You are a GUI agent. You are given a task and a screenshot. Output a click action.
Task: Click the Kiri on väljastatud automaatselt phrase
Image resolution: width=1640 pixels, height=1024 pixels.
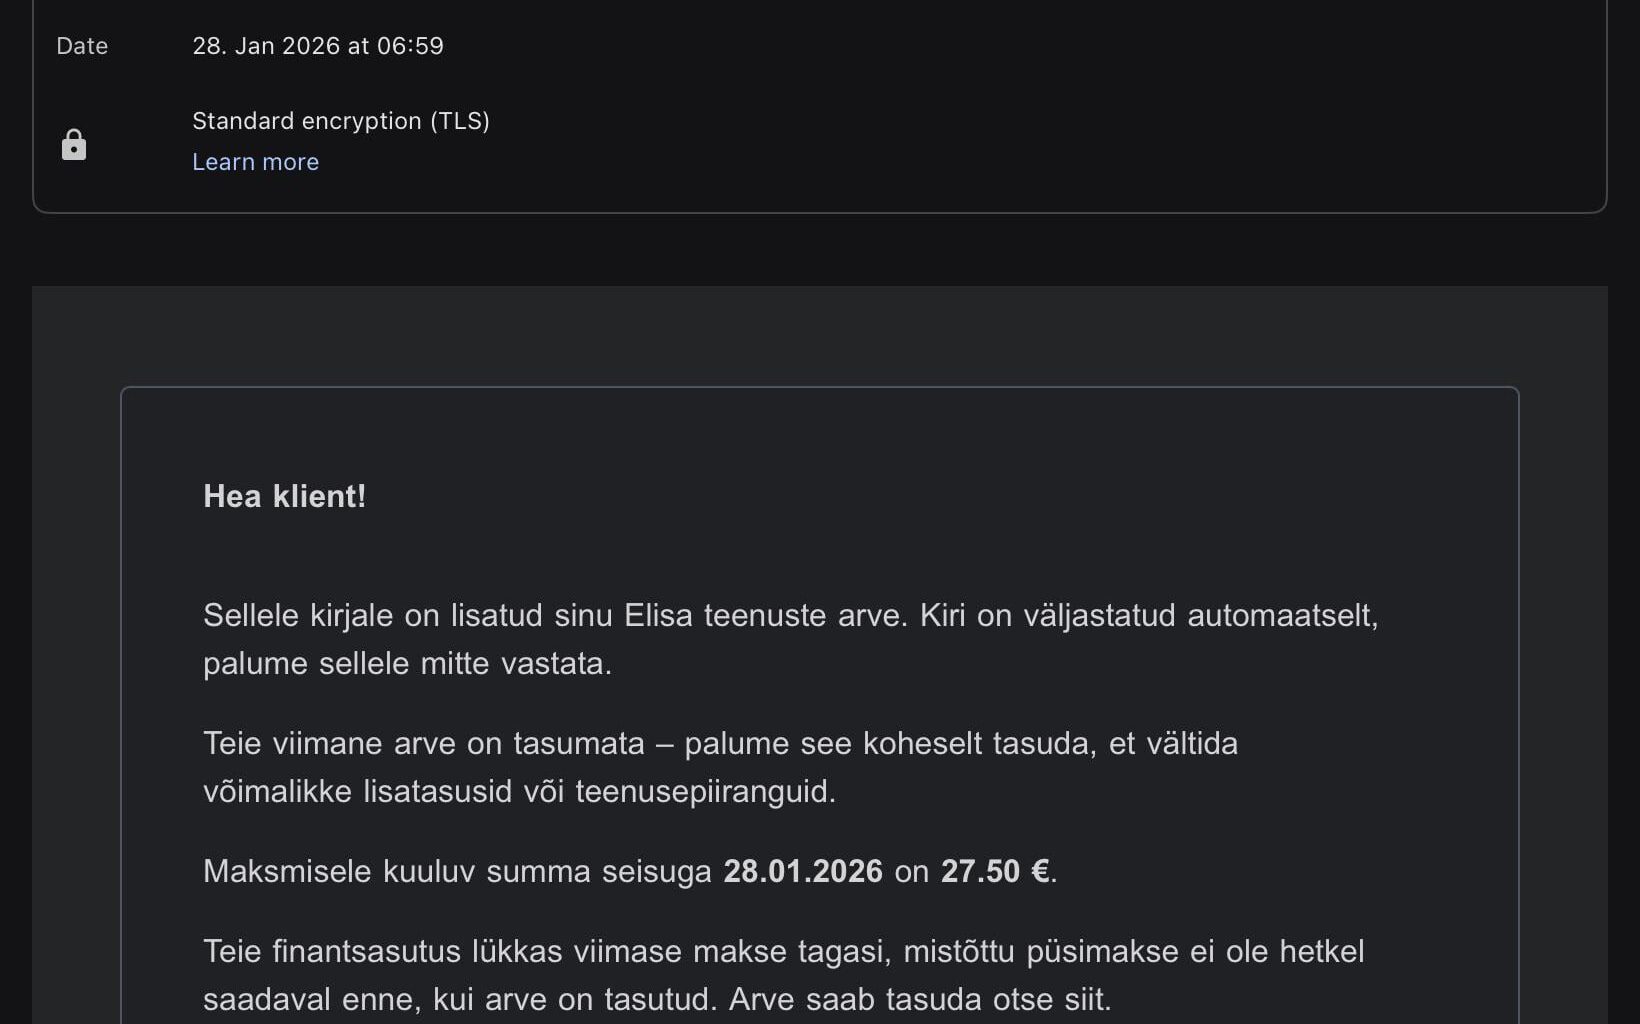point(1149,615)
